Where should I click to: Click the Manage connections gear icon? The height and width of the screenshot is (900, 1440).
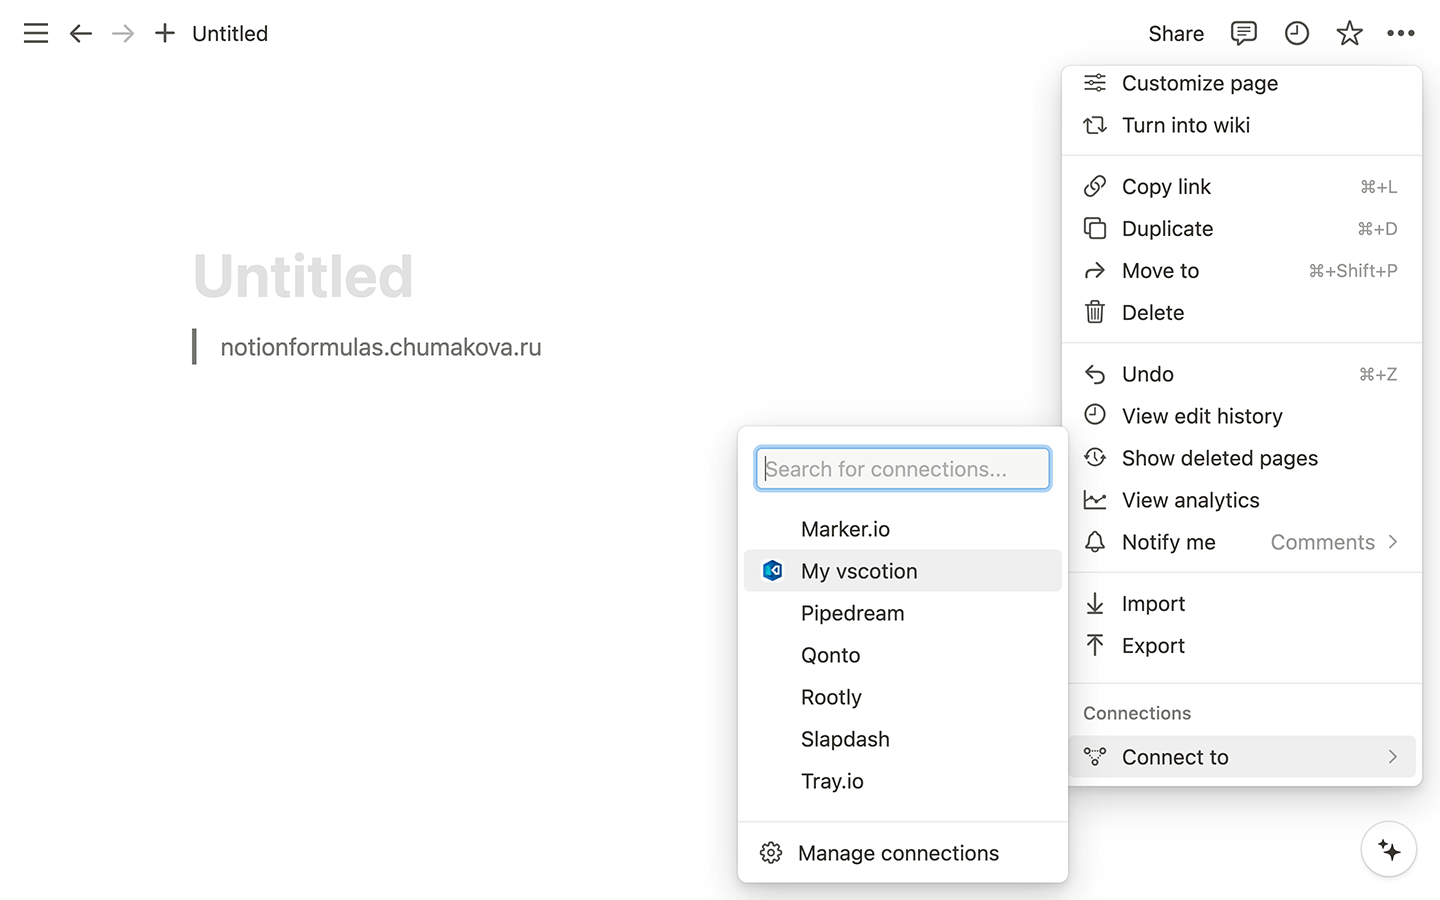pyautogui.click(x=771, y=853)
